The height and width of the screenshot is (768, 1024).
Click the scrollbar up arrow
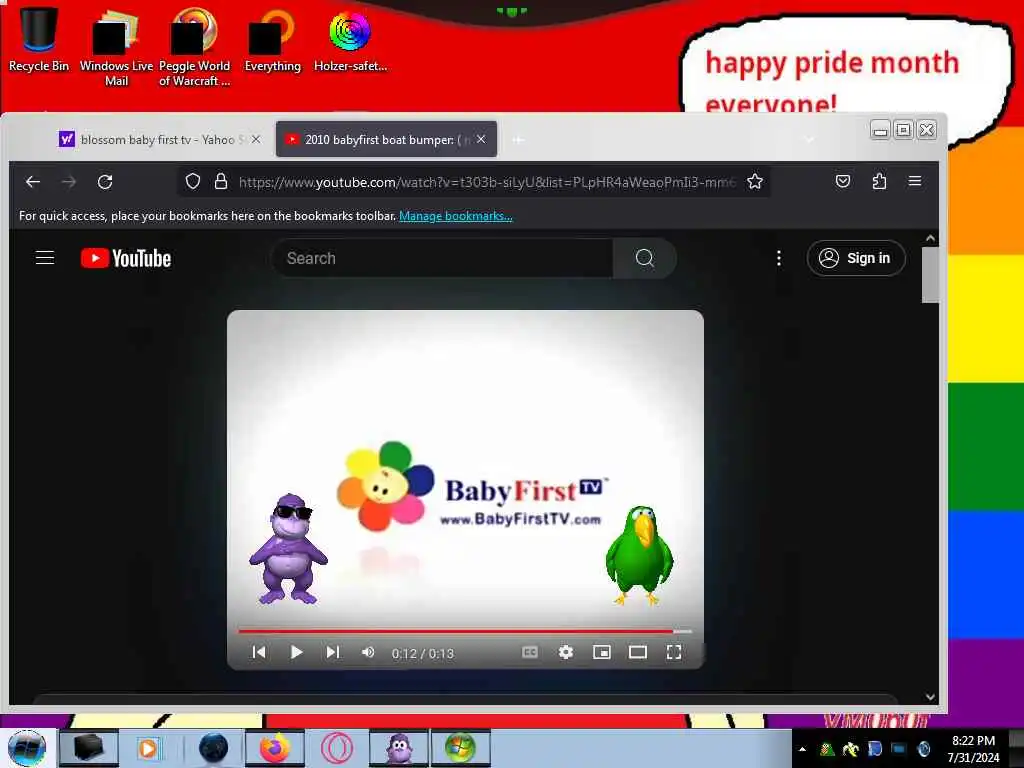point(930,238)
